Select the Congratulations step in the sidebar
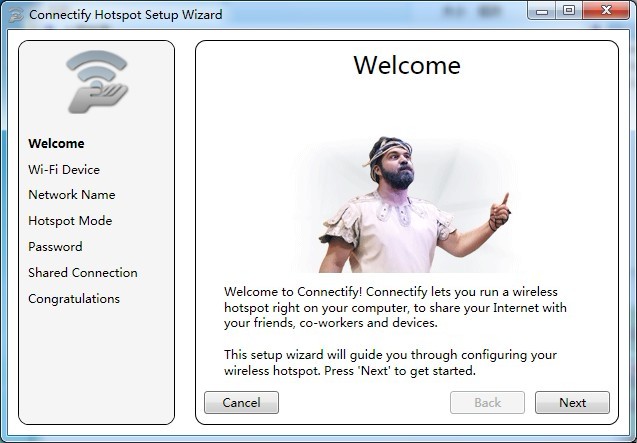The width and height of the screenshot is (637, 443). click(x=74, y=299)
